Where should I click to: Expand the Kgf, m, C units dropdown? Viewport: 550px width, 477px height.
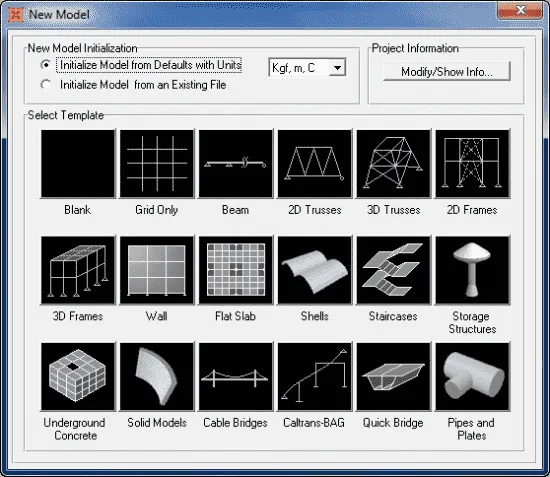point(337,67)
